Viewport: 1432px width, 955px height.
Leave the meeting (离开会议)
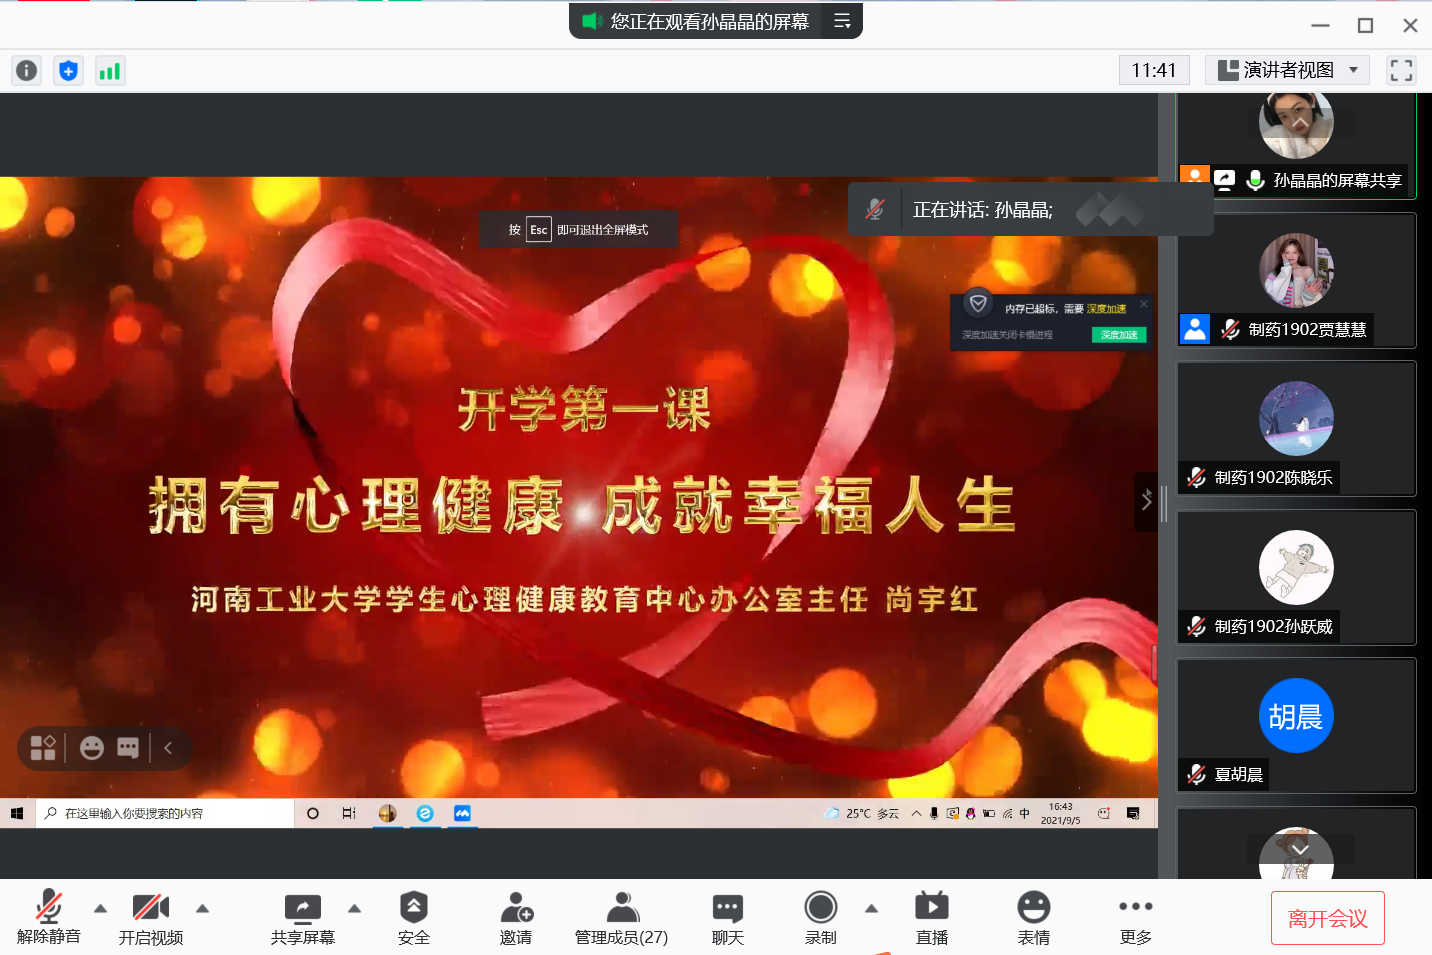click(1327, 918)
